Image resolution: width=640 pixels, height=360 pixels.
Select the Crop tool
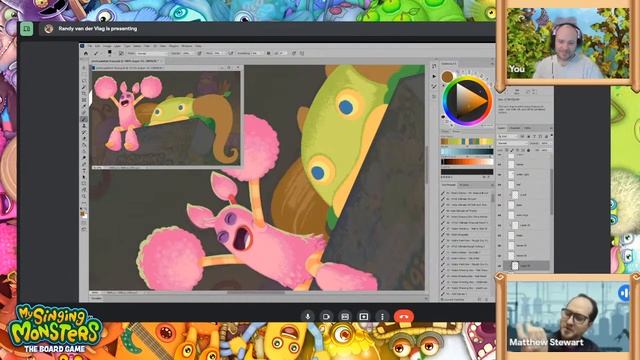(x=84, y=93)
